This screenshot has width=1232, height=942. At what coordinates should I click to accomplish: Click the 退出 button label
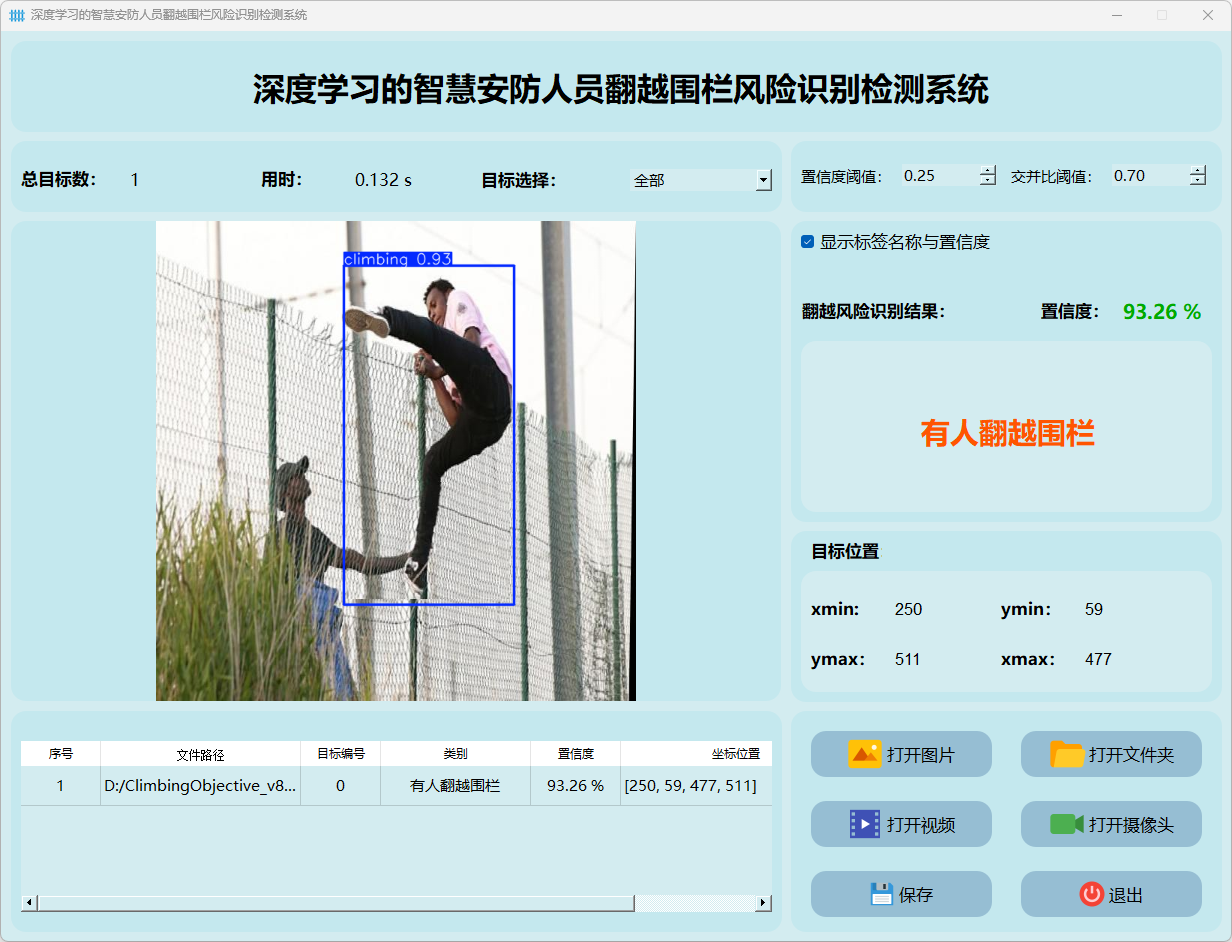tap(1126, 895)
